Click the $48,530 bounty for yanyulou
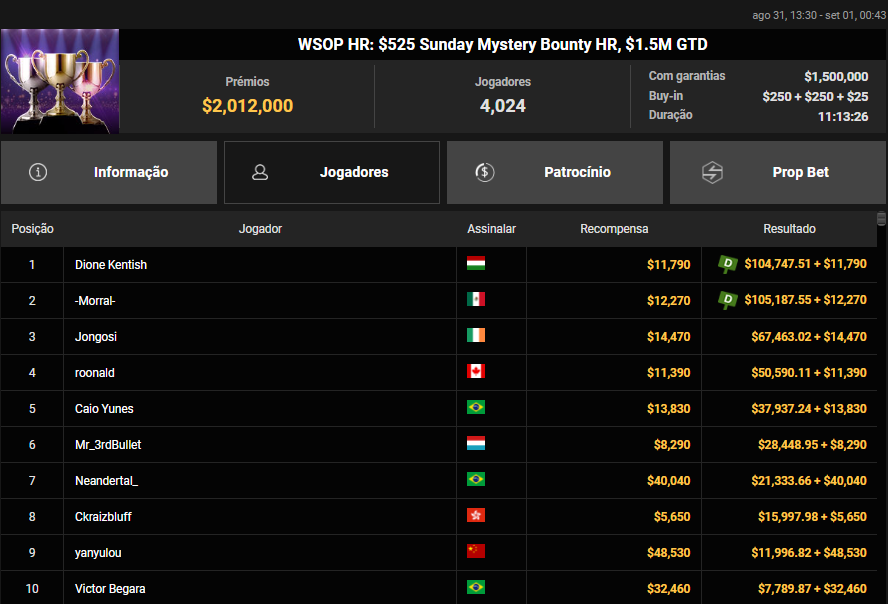Image resolution: width=888 pixels, height=604 pixels. click(669, 553)
